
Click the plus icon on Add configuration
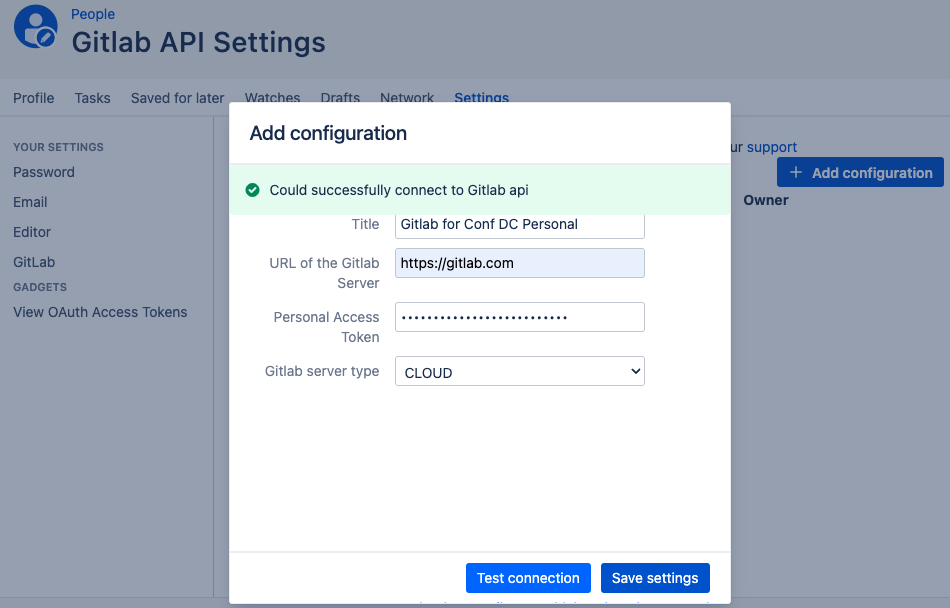click(796, 173)
